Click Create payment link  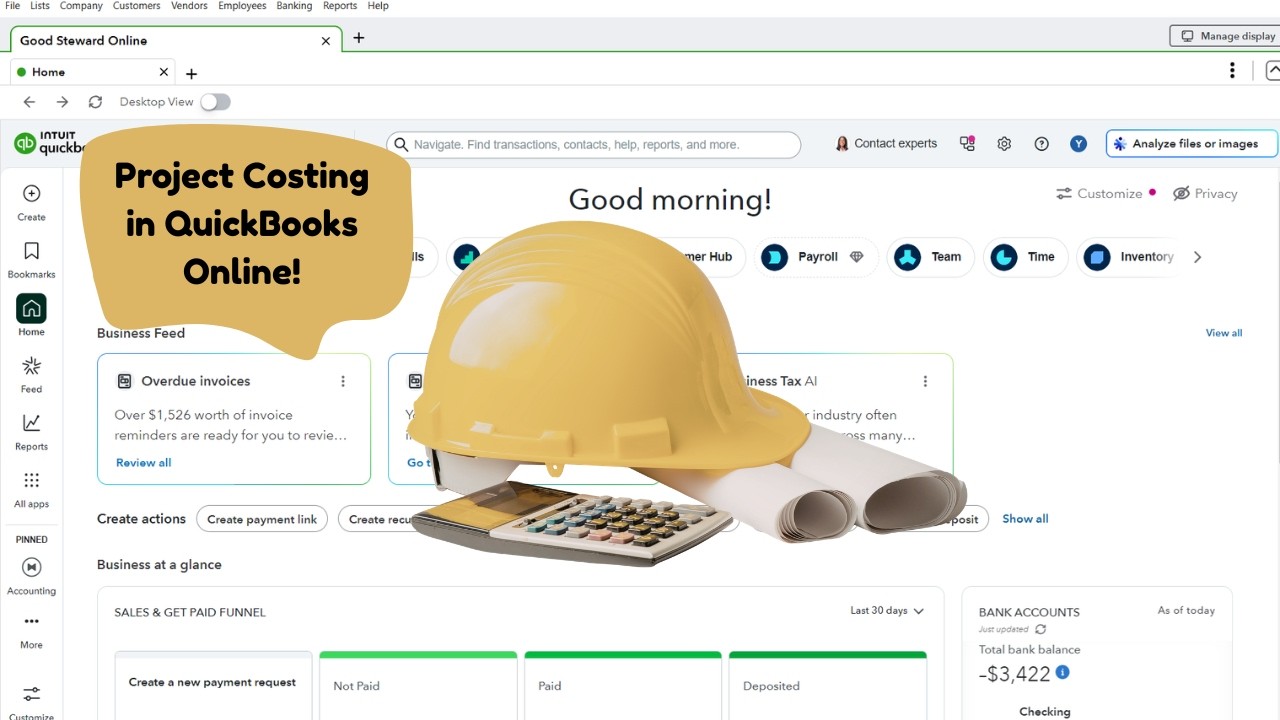coord(262,519)
